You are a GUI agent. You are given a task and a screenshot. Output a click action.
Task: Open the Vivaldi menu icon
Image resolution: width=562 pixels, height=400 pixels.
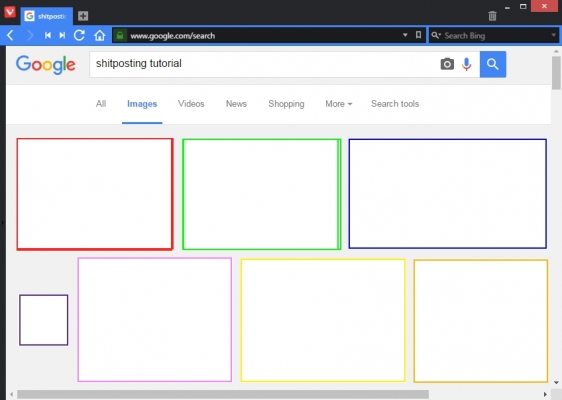click(10, 12)
